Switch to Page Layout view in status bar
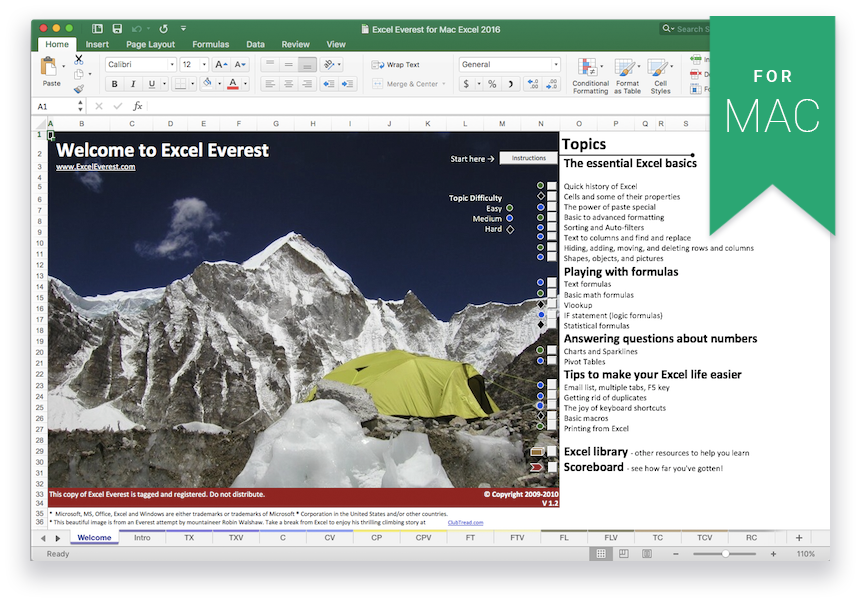This screenshot has height=606, width=866. click(624, 554)
